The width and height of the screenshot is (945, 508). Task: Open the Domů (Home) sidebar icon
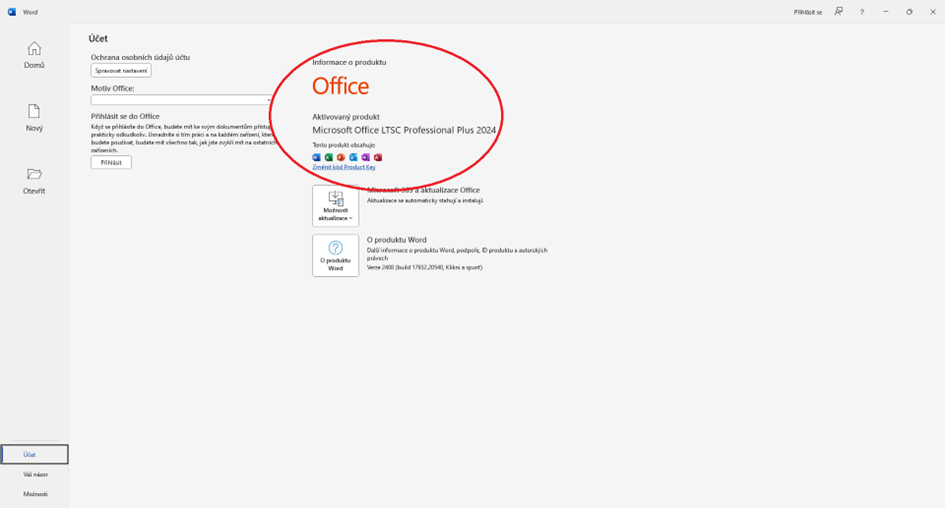pyautogui.click(x=34, y=54)
